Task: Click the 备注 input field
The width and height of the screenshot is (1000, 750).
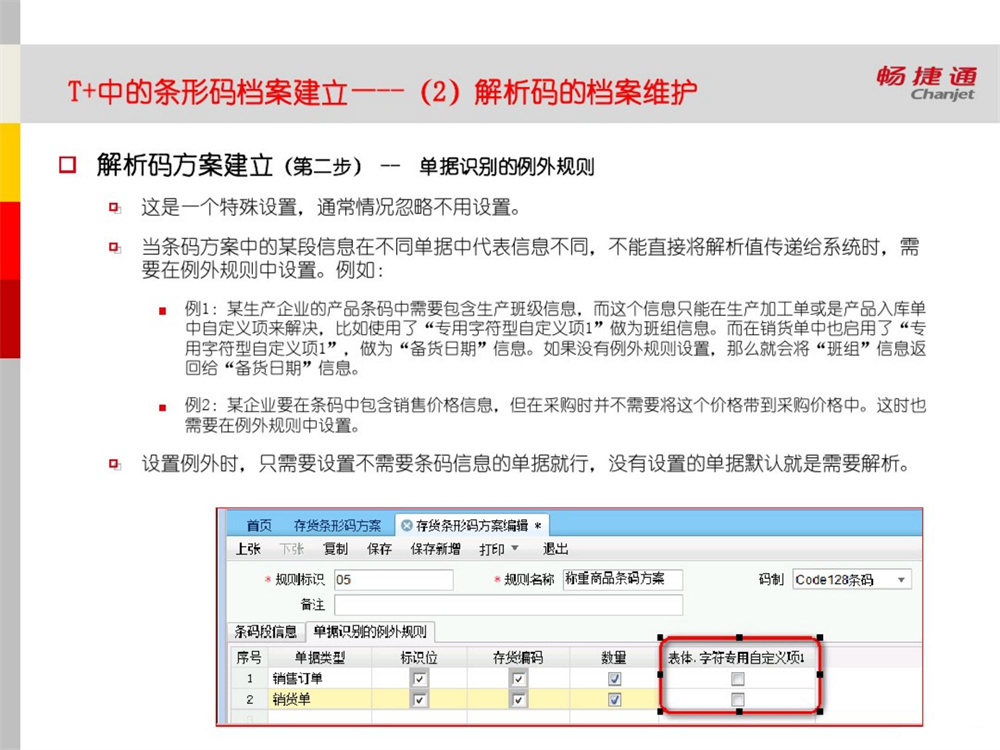Action: click(x=508, y=605)
